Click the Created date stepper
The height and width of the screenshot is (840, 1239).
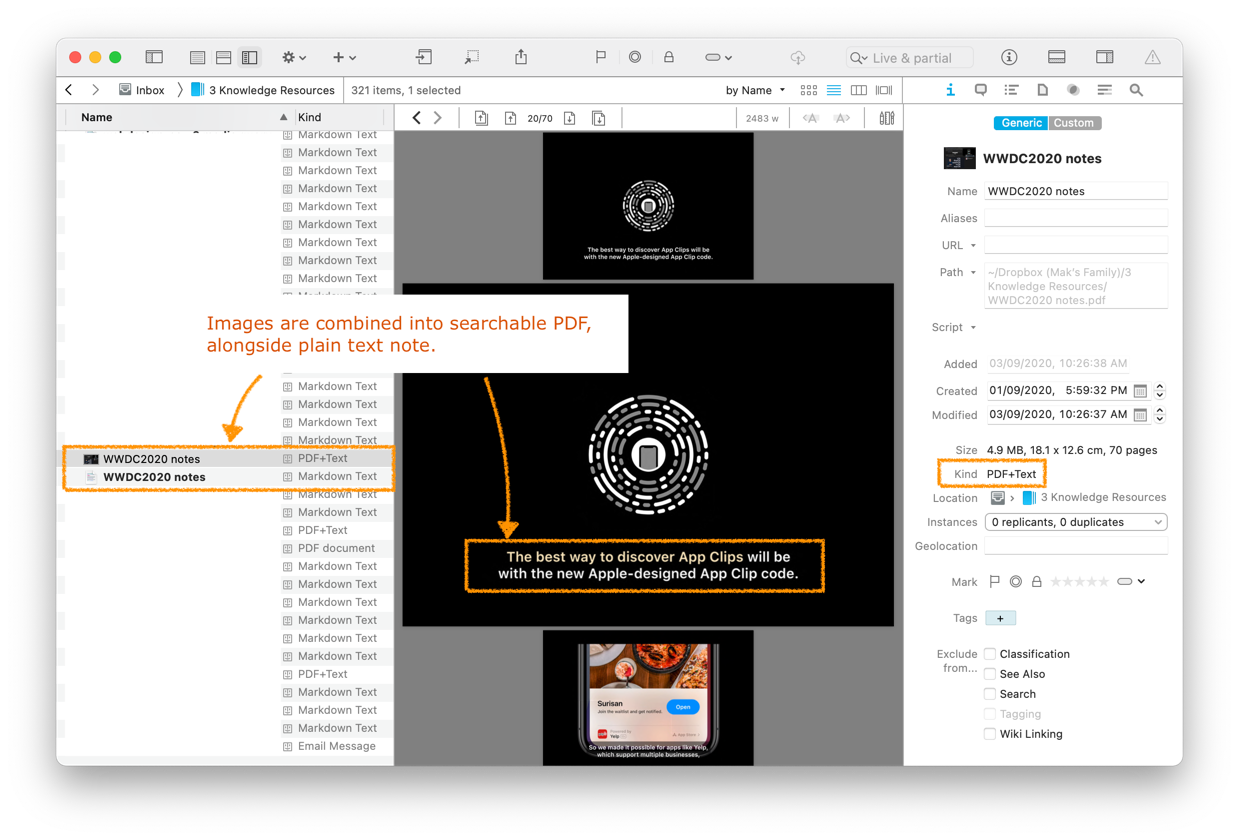1160,391
